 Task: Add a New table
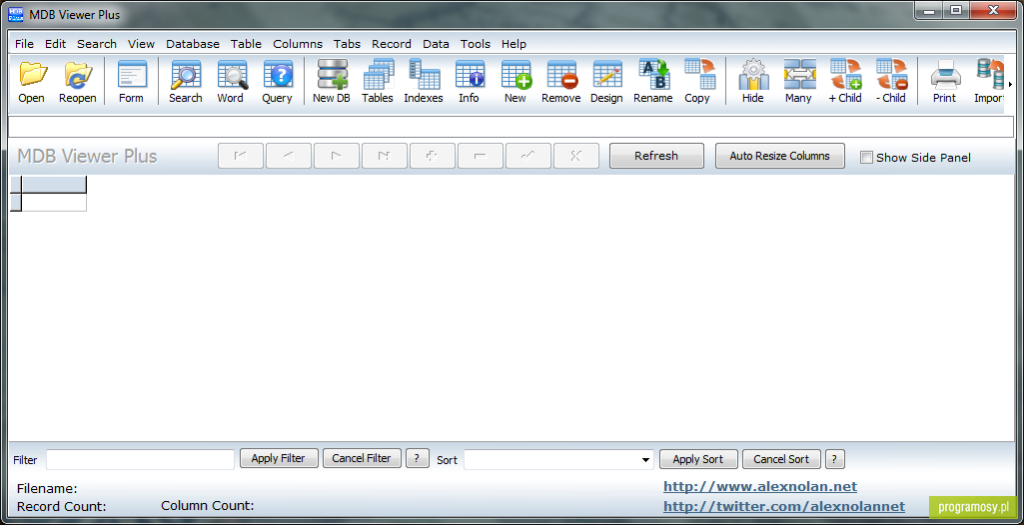(x=515, y=81)
